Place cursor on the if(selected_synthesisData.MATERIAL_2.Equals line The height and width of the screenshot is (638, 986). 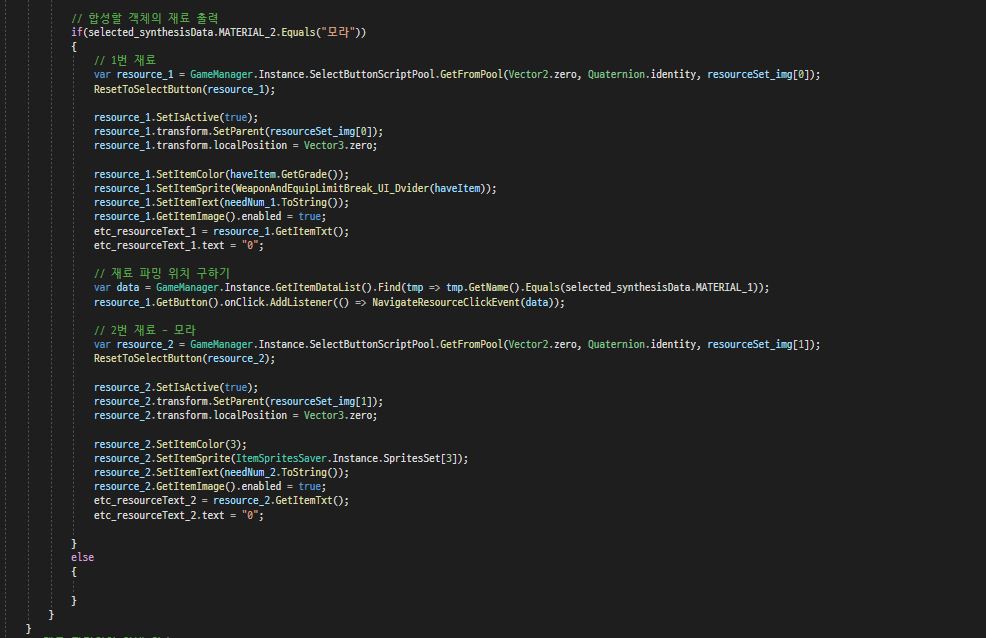click(218, 32)
